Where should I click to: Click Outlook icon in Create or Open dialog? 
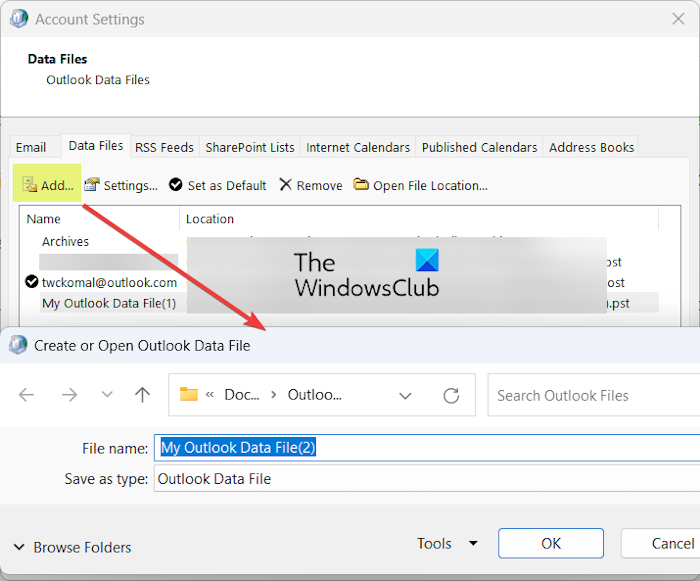pyautogui.click(x=18, y=345)
